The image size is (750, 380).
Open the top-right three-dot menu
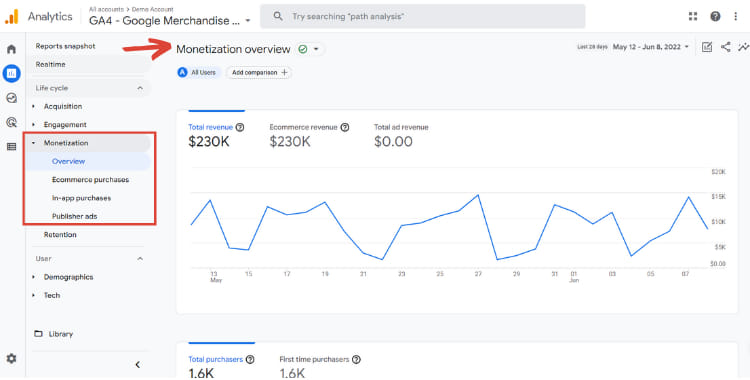click(x=736, y=16)
